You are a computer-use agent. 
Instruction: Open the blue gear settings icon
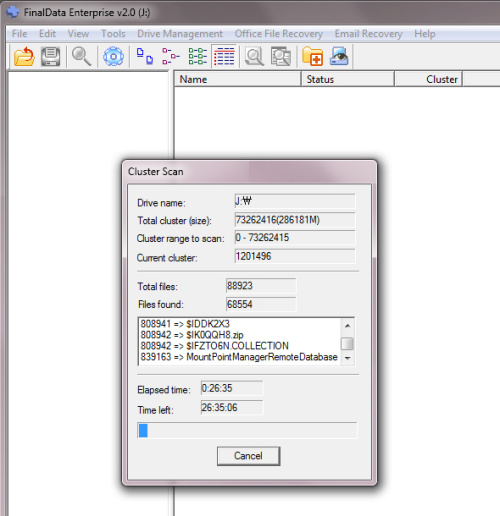pos(113,56)
